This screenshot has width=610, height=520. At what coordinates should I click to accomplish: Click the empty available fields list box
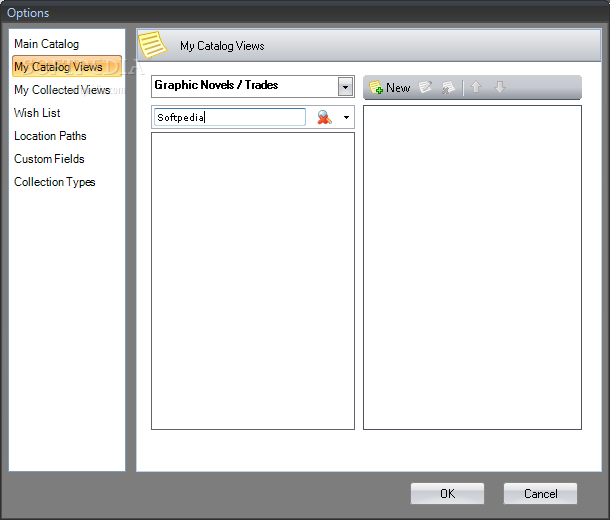point(253,281)
